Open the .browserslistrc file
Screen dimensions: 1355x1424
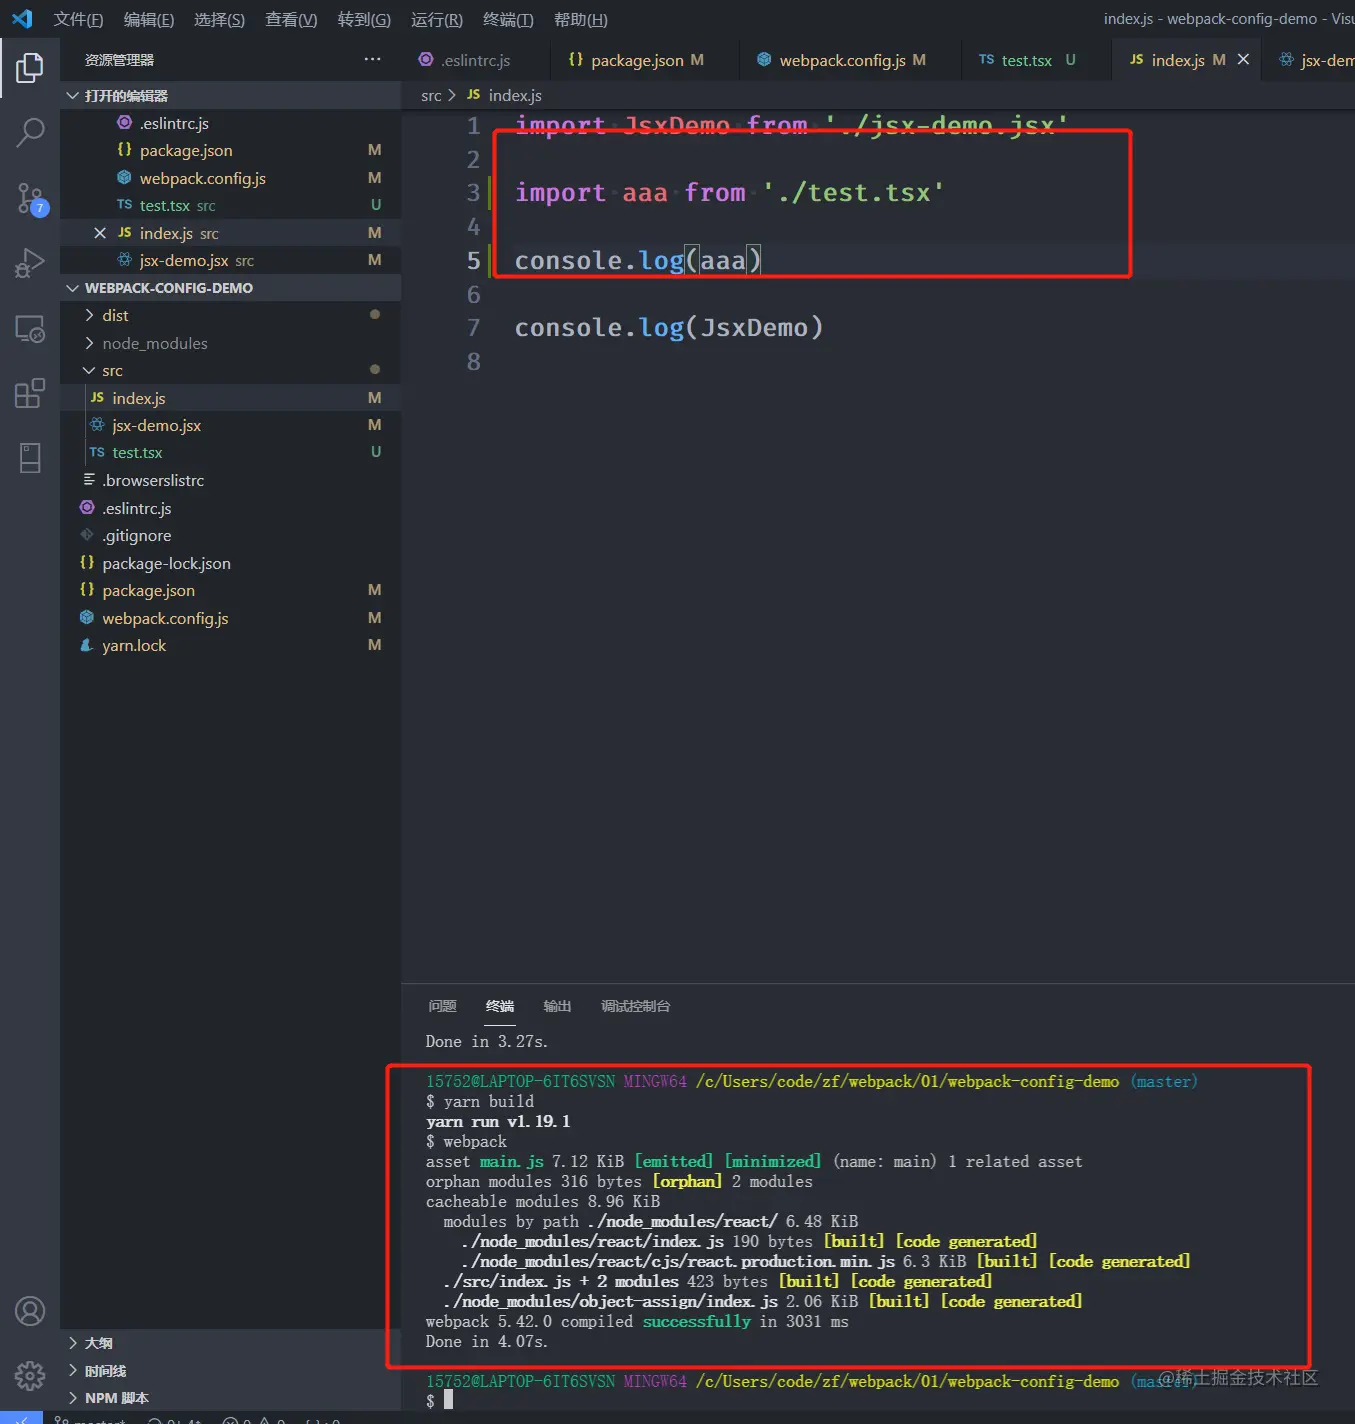[x=230, y=480]
